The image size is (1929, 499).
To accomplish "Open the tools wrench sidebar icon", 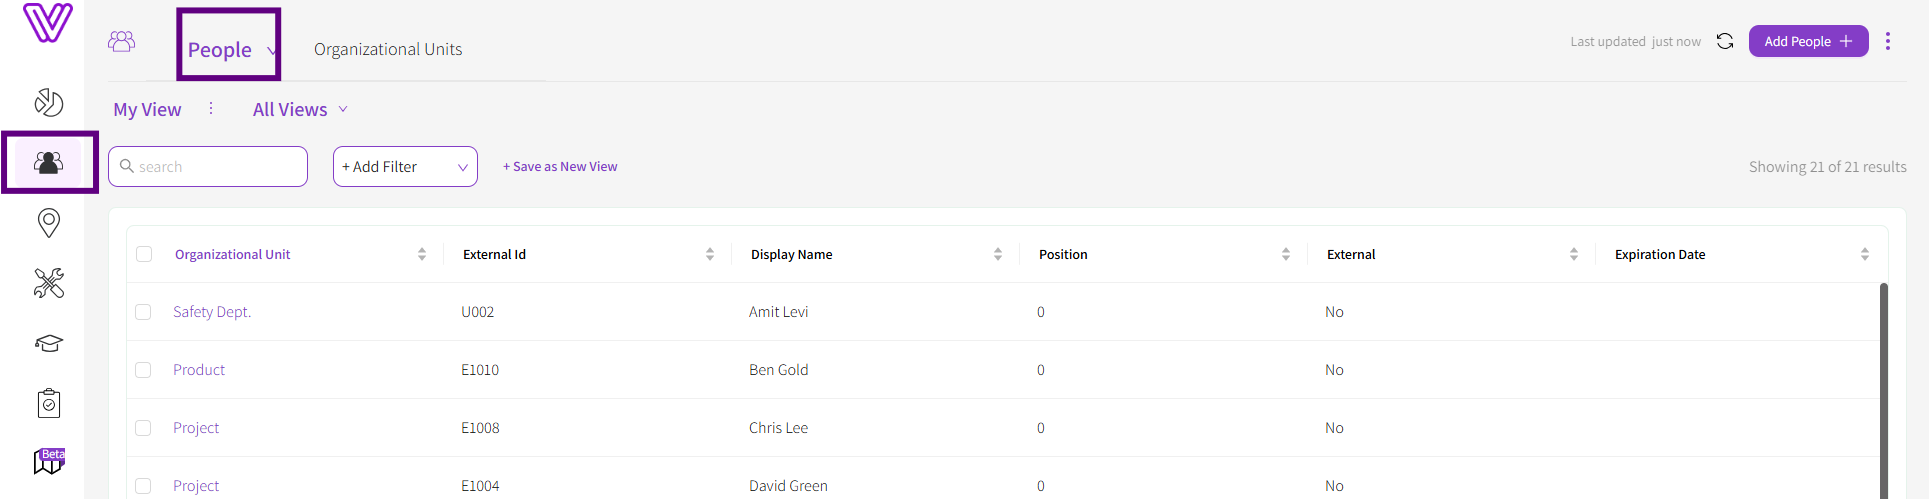I will pos(48,283).
